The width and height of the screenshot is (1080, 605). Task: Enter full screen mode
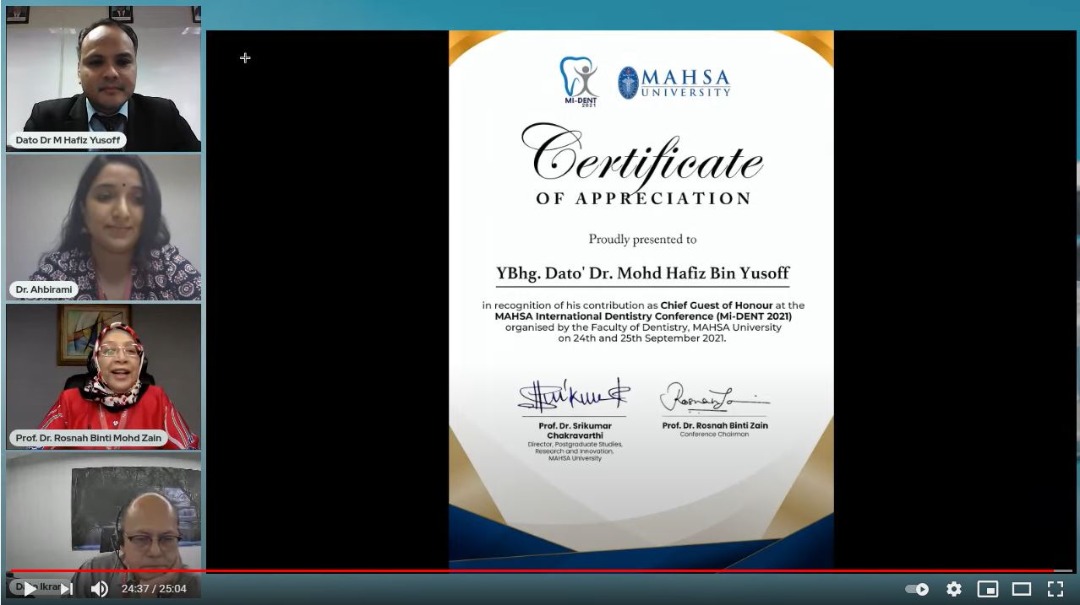[x=1055, y=588]
